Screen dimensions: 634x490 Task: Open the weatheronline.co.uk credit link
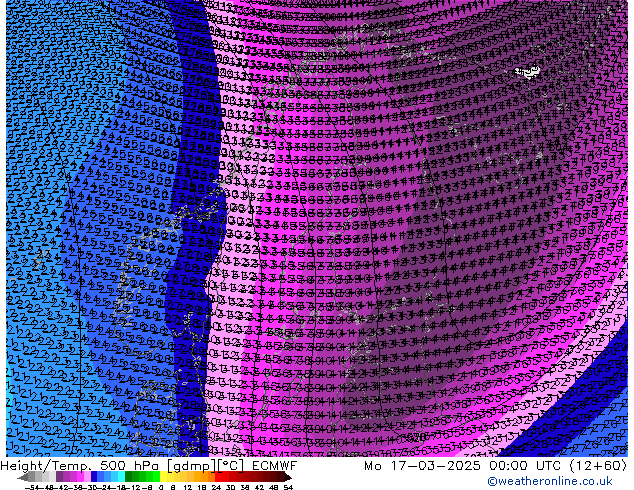pos(550,481)
